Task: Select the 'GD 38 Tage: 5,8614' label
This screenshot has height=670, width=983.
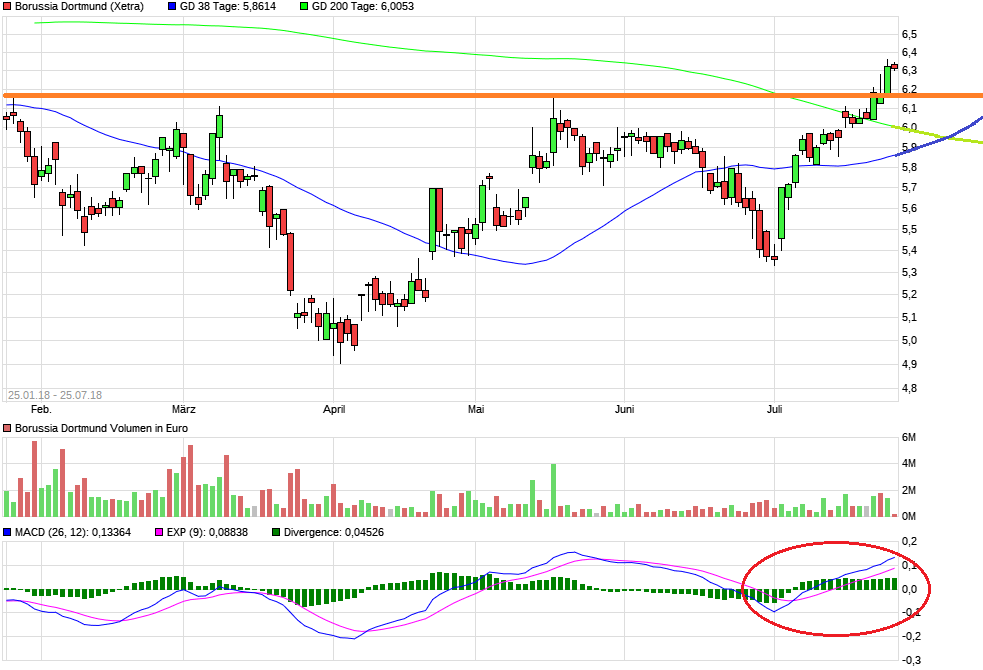Action: coord(228,6)
